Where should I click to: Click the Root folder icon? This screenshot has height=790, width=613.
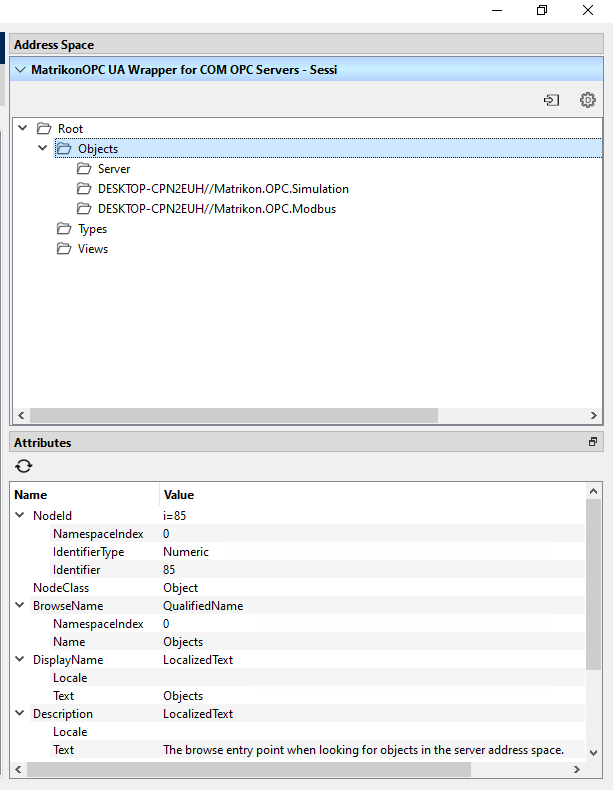click(x=44, y=128)
